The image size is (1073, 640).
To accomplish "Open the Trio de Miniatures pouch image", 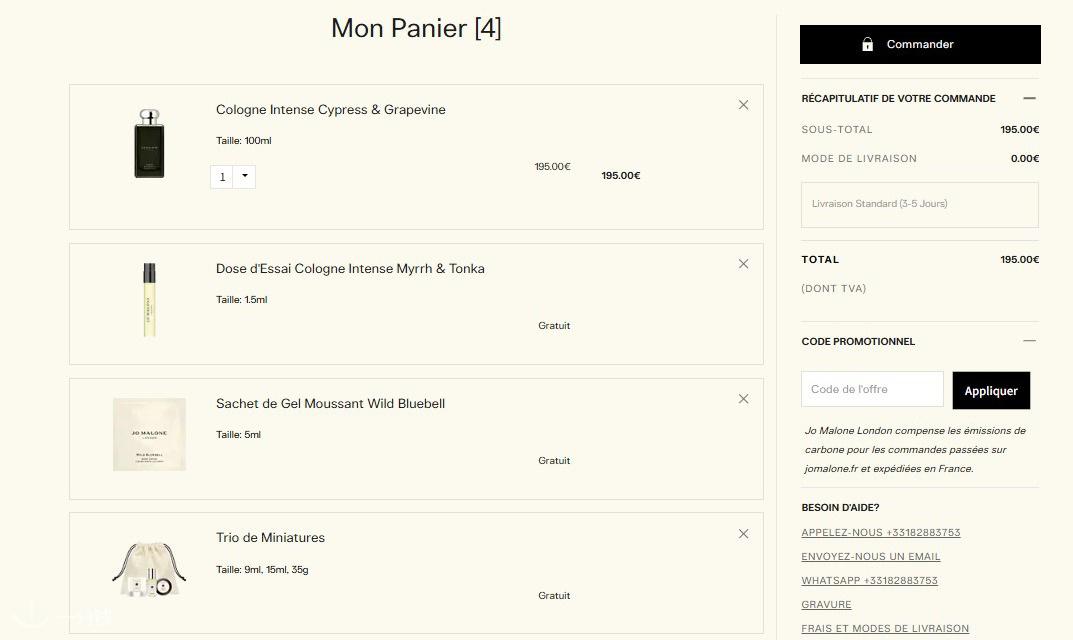I will 149,569.
